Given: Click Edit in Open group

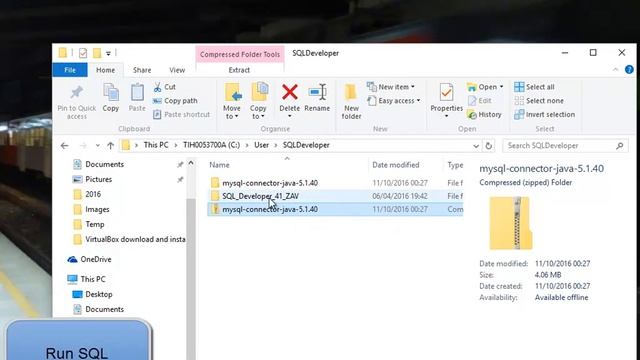Looking at the screenshot, I should pyautogui.click(x=480, y=101).
